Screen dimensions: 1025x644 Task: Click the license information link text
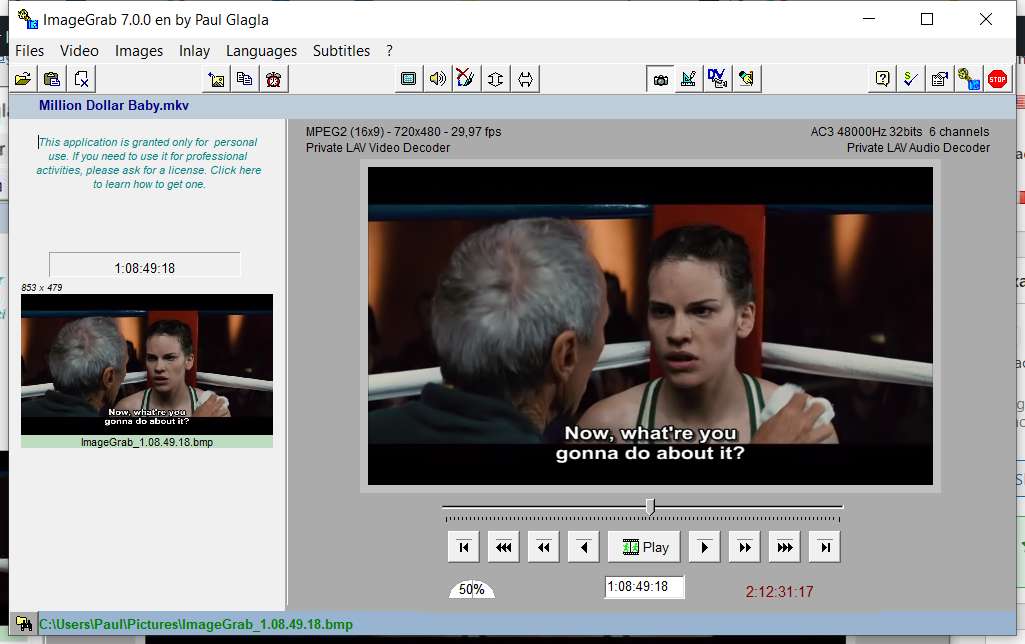[148, 163]
